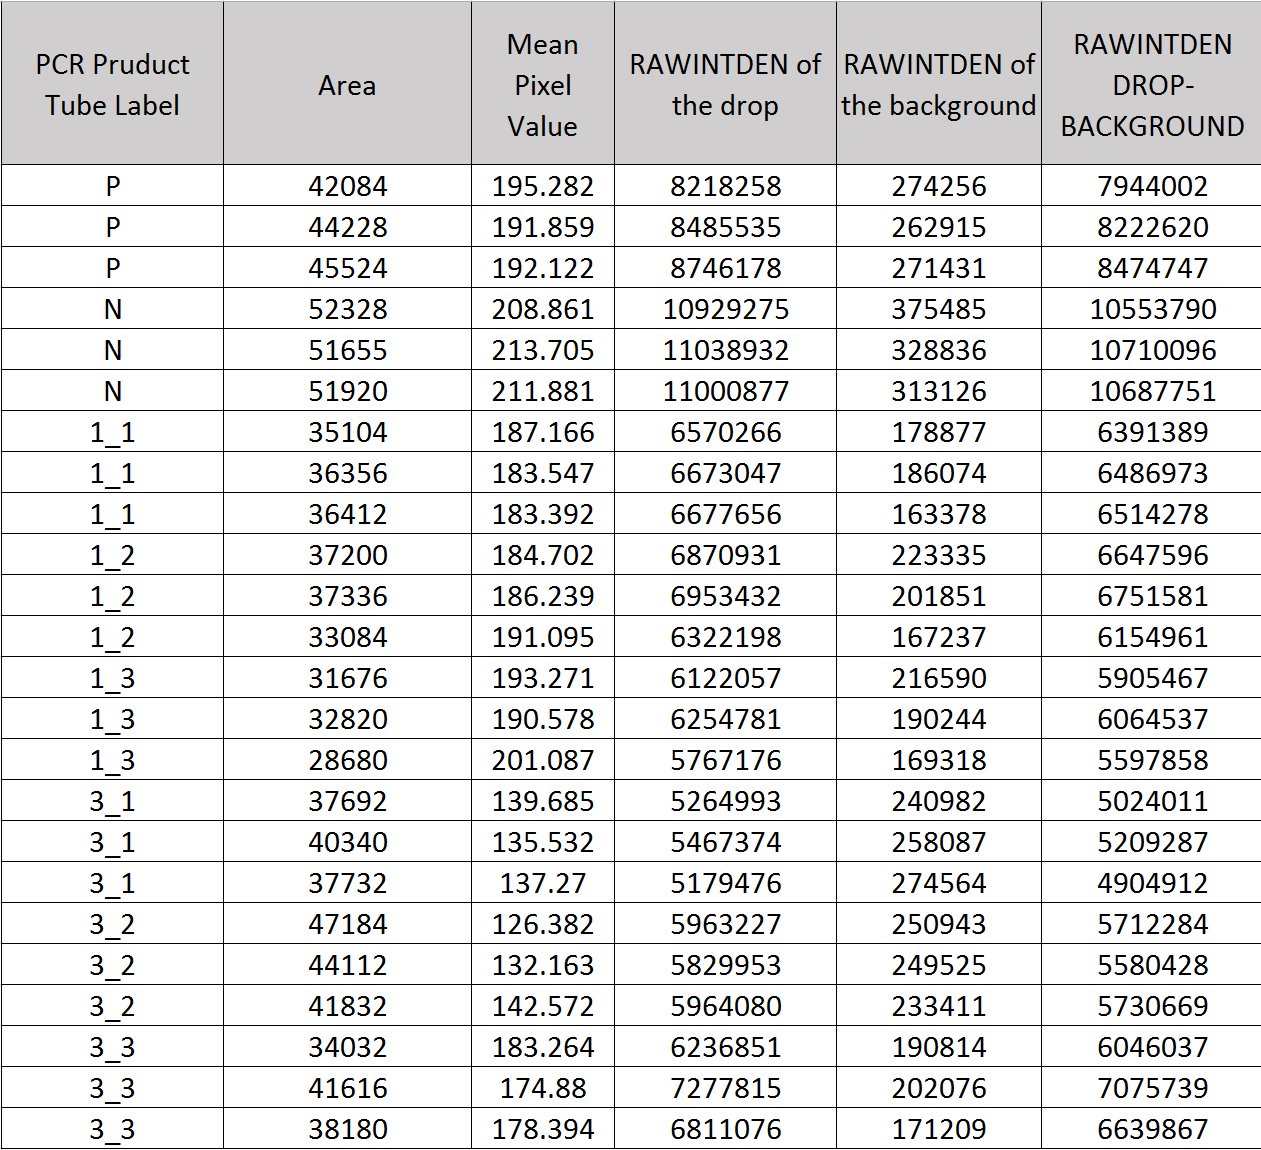Click the Area column header

[x=347, y=85]
